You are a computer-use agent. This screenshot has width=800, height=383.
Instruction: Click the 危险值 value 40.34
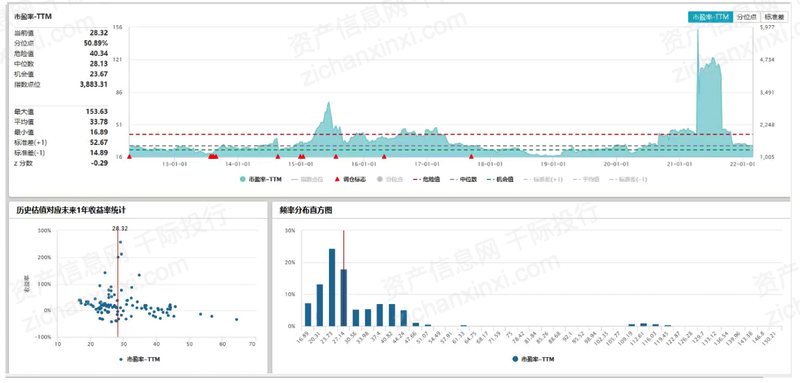(98, 53)
